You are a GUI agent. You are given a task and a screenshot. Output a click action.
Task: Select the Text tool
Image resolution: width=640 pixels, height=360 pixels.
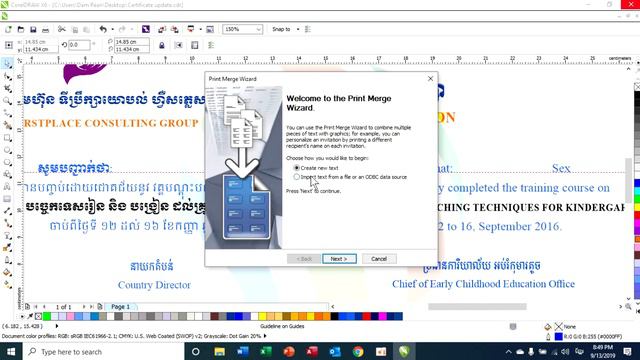(7, 187)
